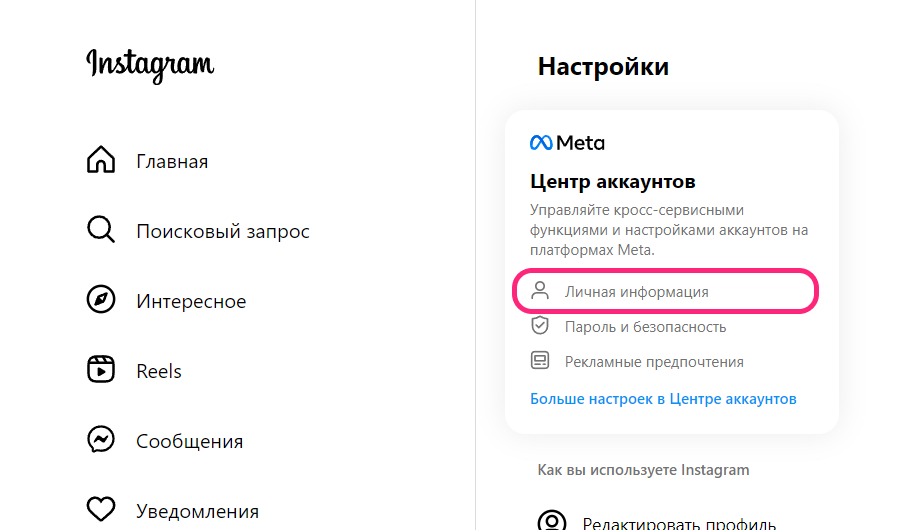Open Уведомления from sidebar
The width and height of the screenshot is (920, 530).
[x=197, y=511]
